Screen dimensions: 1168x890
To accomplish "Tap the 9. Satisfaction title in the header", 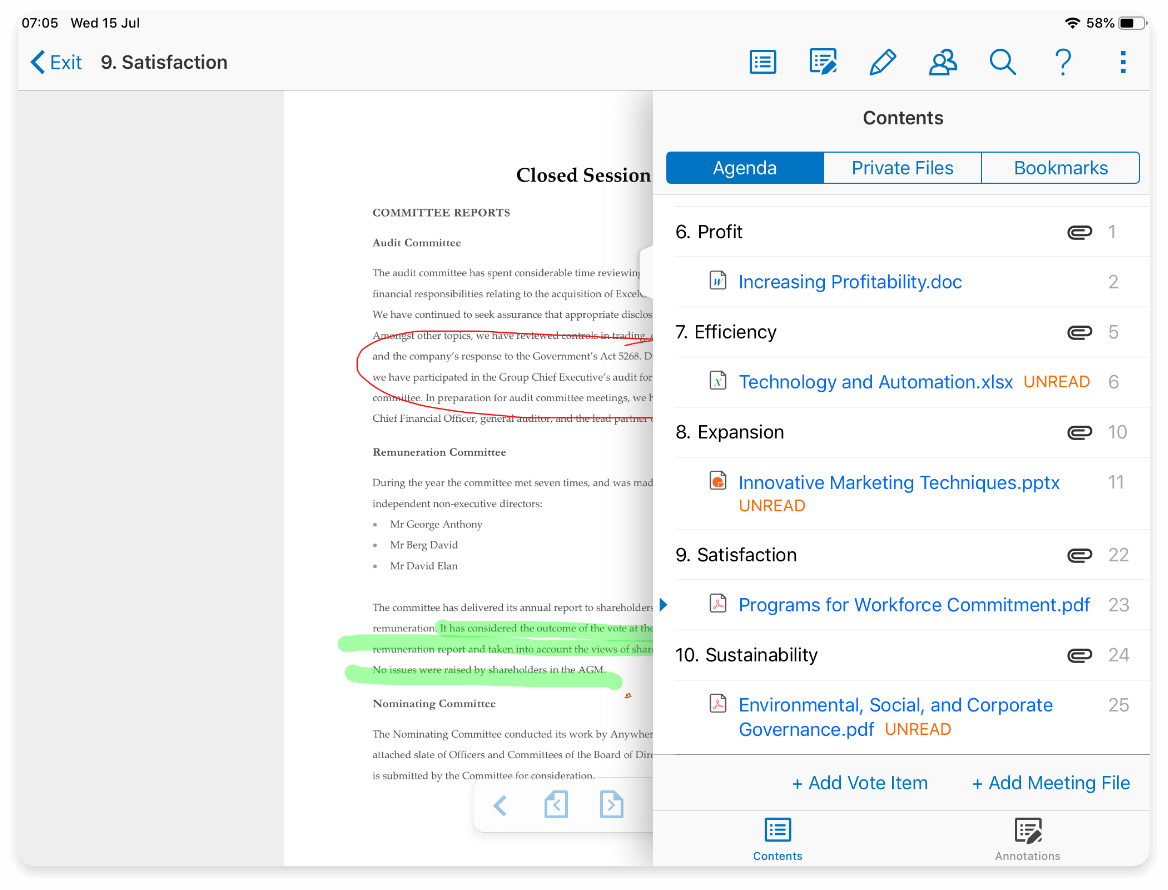I will tap(164, 63).
